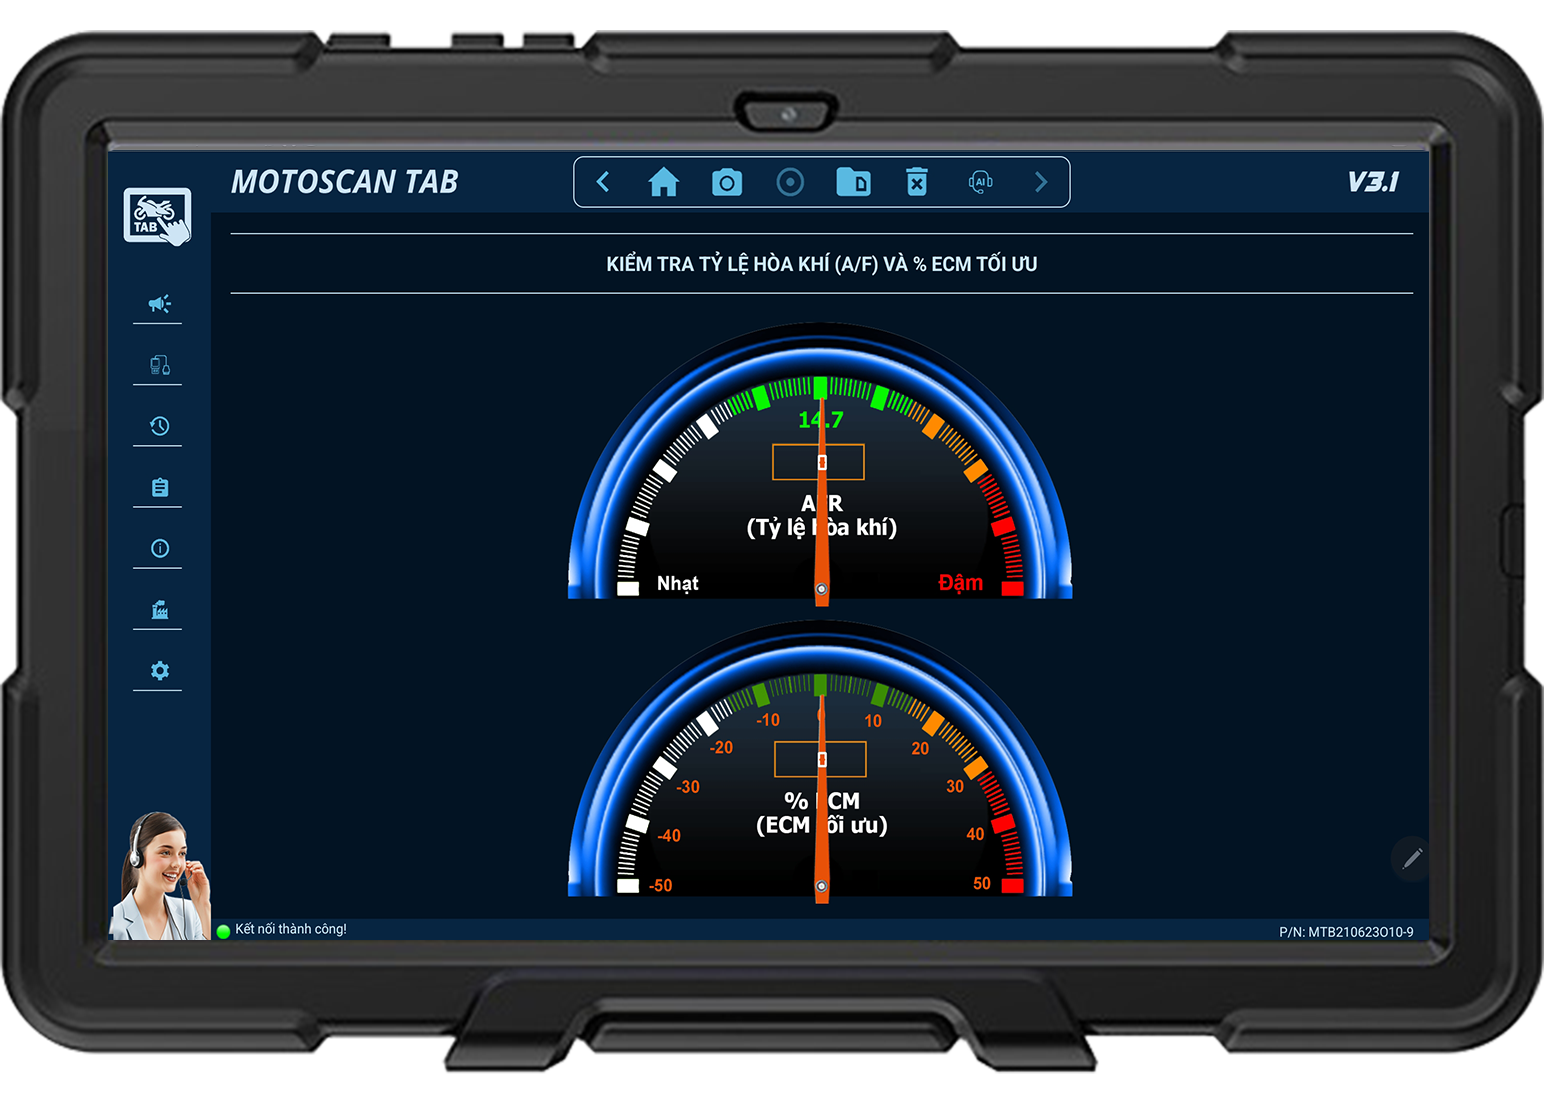Click the "(ECM tối ưu)" gauge caption
The image size is (1544, 1104).
point(821,825)
